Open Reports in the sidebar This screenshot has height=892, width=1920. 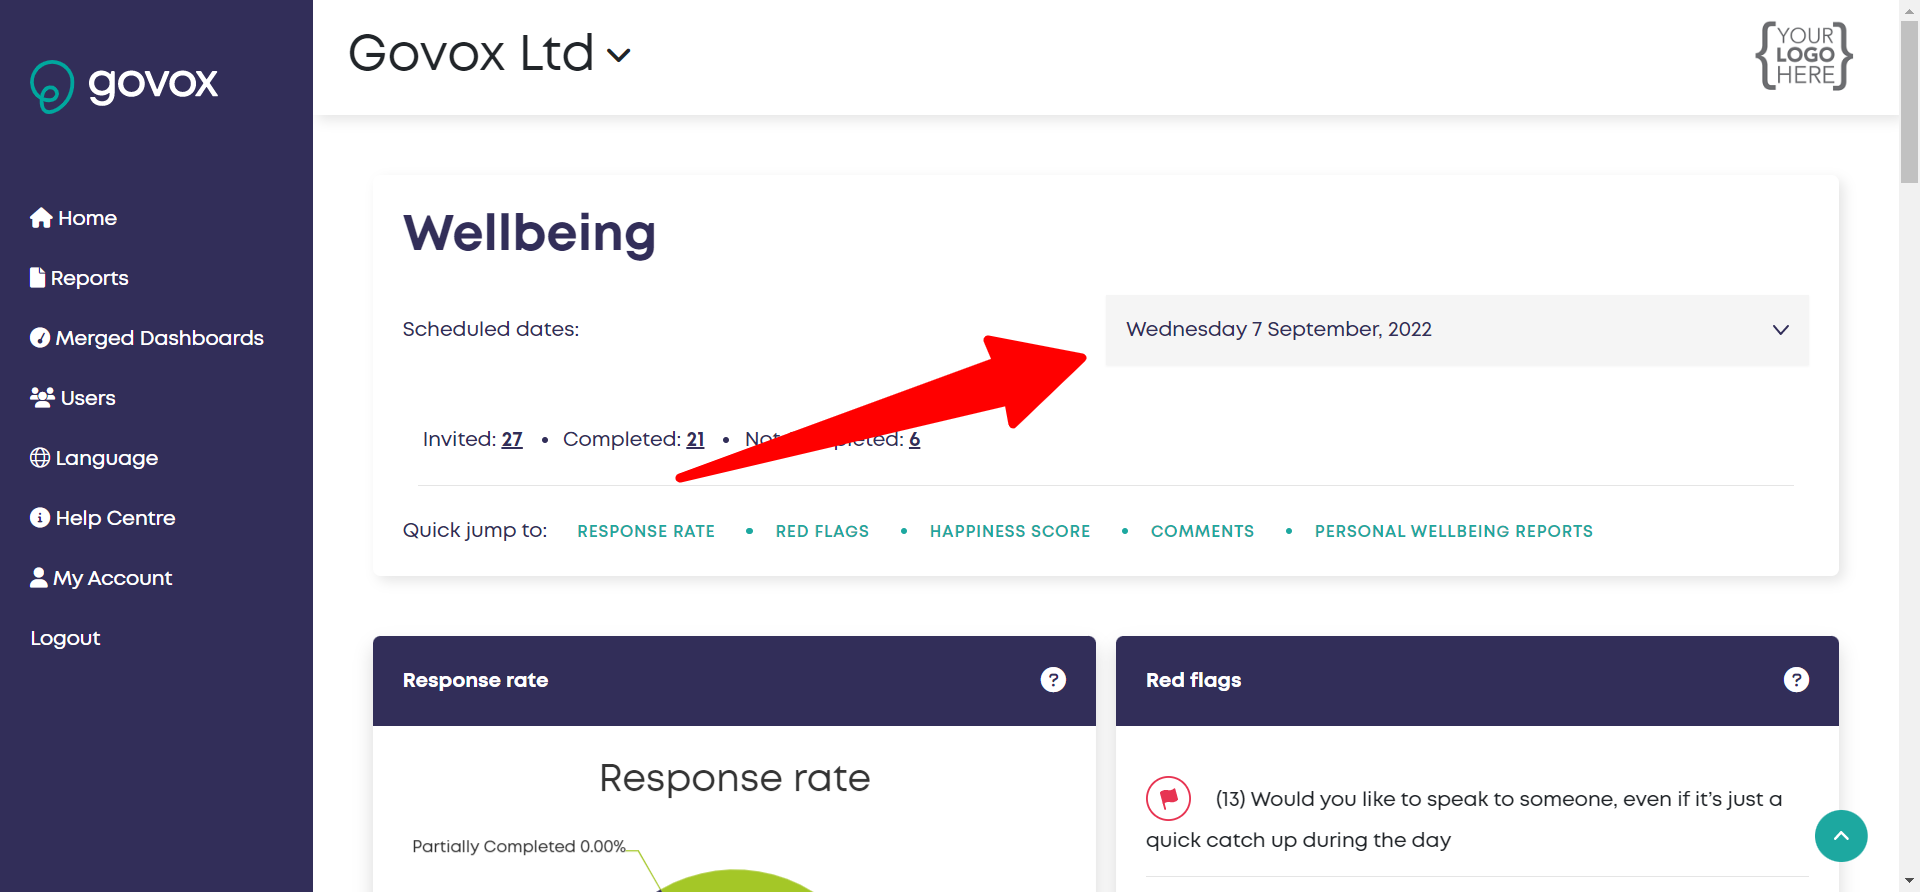pyautogui.click(x=80, y=278)
